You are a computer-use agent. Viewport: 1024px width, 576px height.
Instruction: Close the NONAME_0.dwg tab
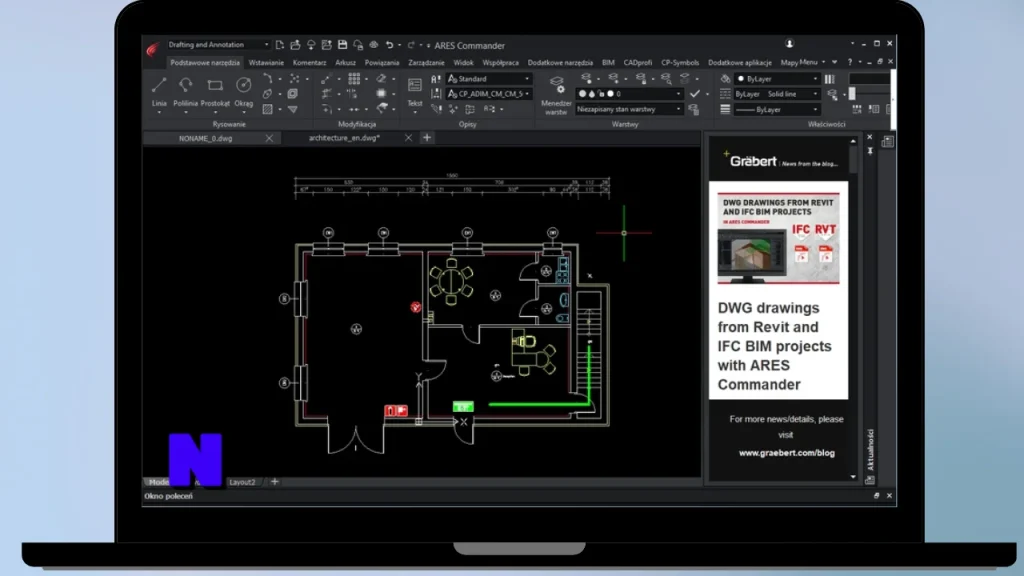pyautogui.click(x=269, y=138)
